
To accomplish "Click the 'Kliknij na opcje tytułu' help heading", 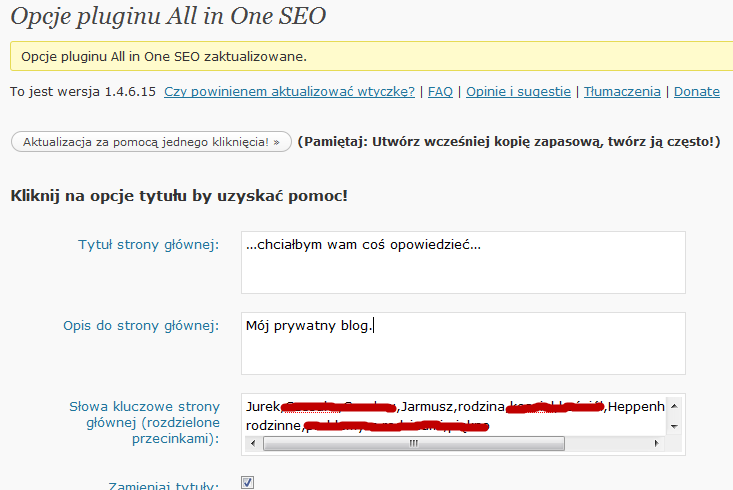I will point(178,195).
